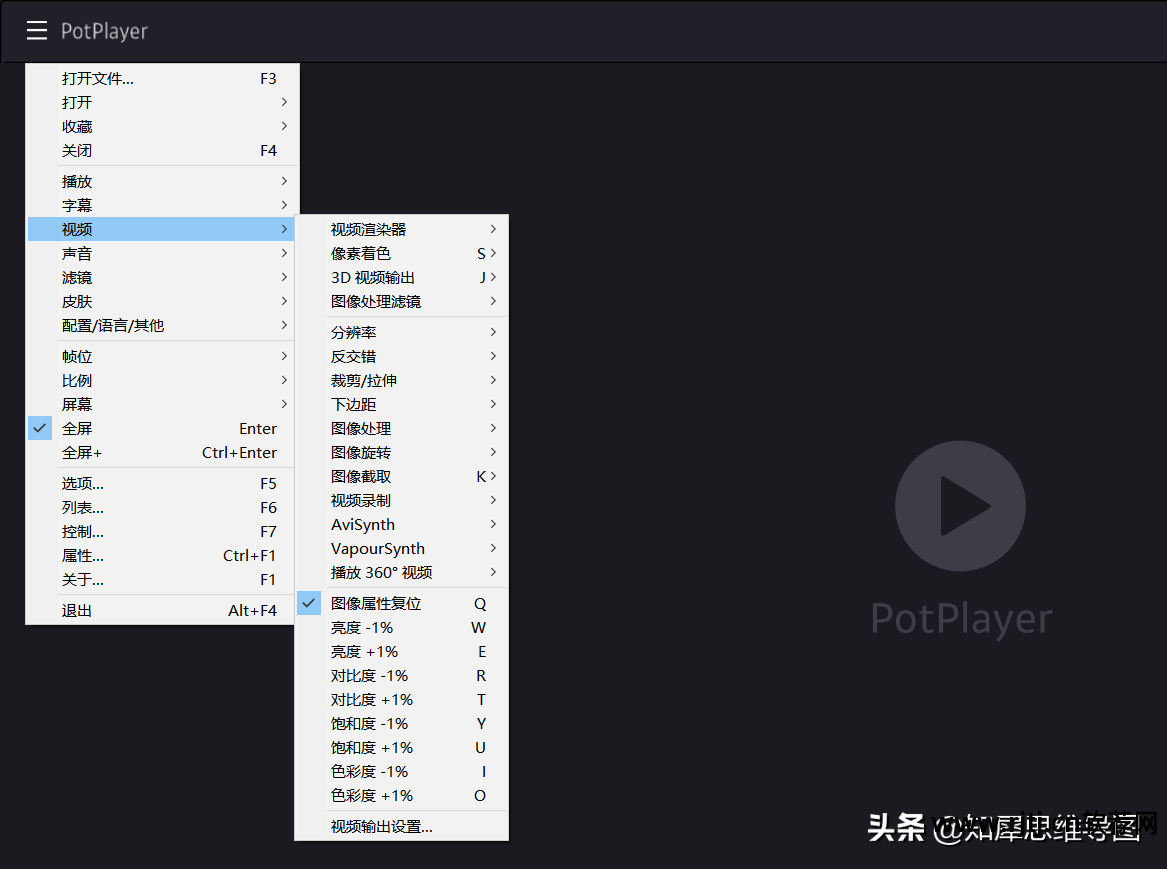1167x869 pixels.
Task: Open 图像处理 submenu
Action: point(401,429)
